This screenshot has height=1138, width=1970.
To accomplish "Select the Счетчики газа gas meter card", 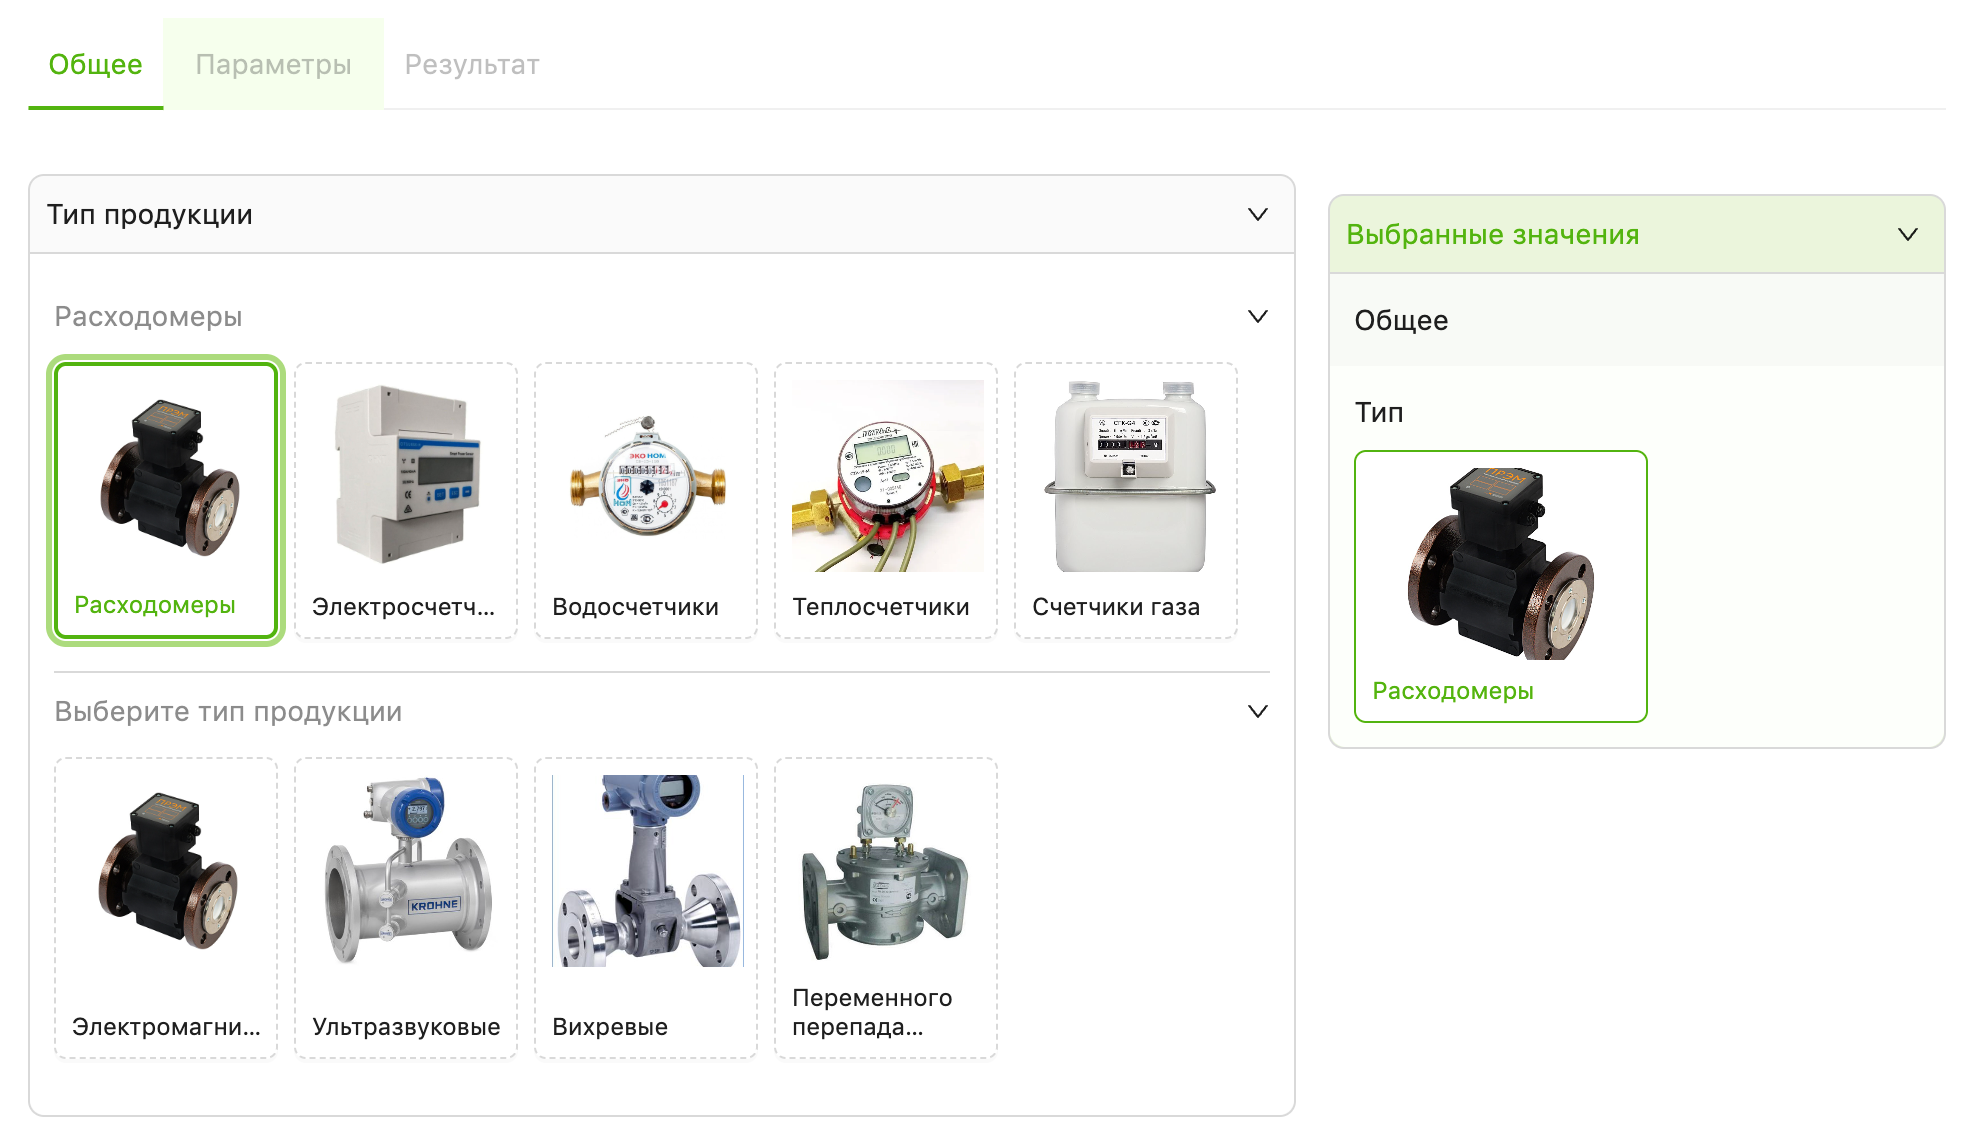I will 1126,500.
